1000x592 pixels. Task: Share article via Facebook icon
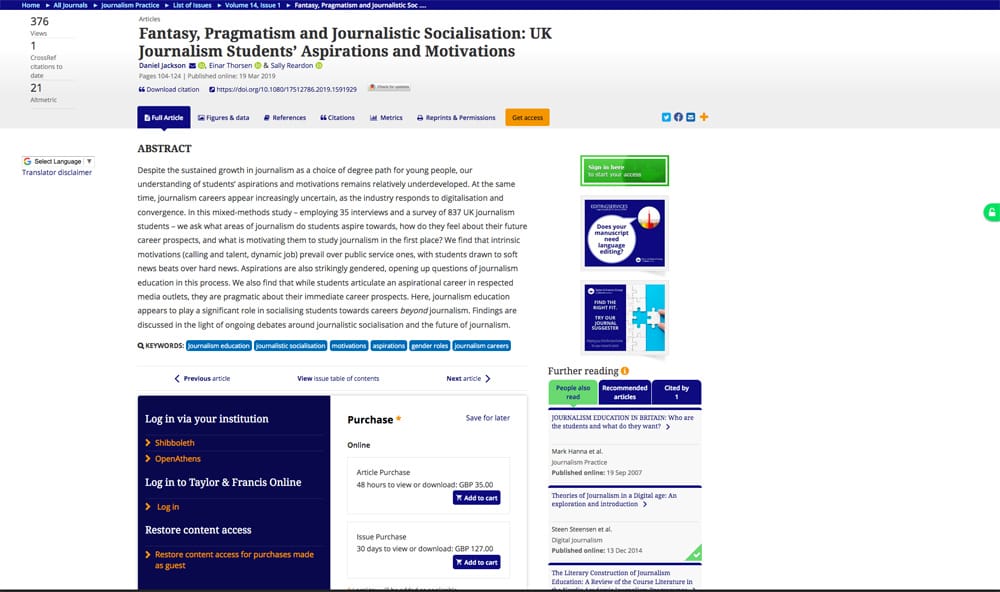coord(678,117)
